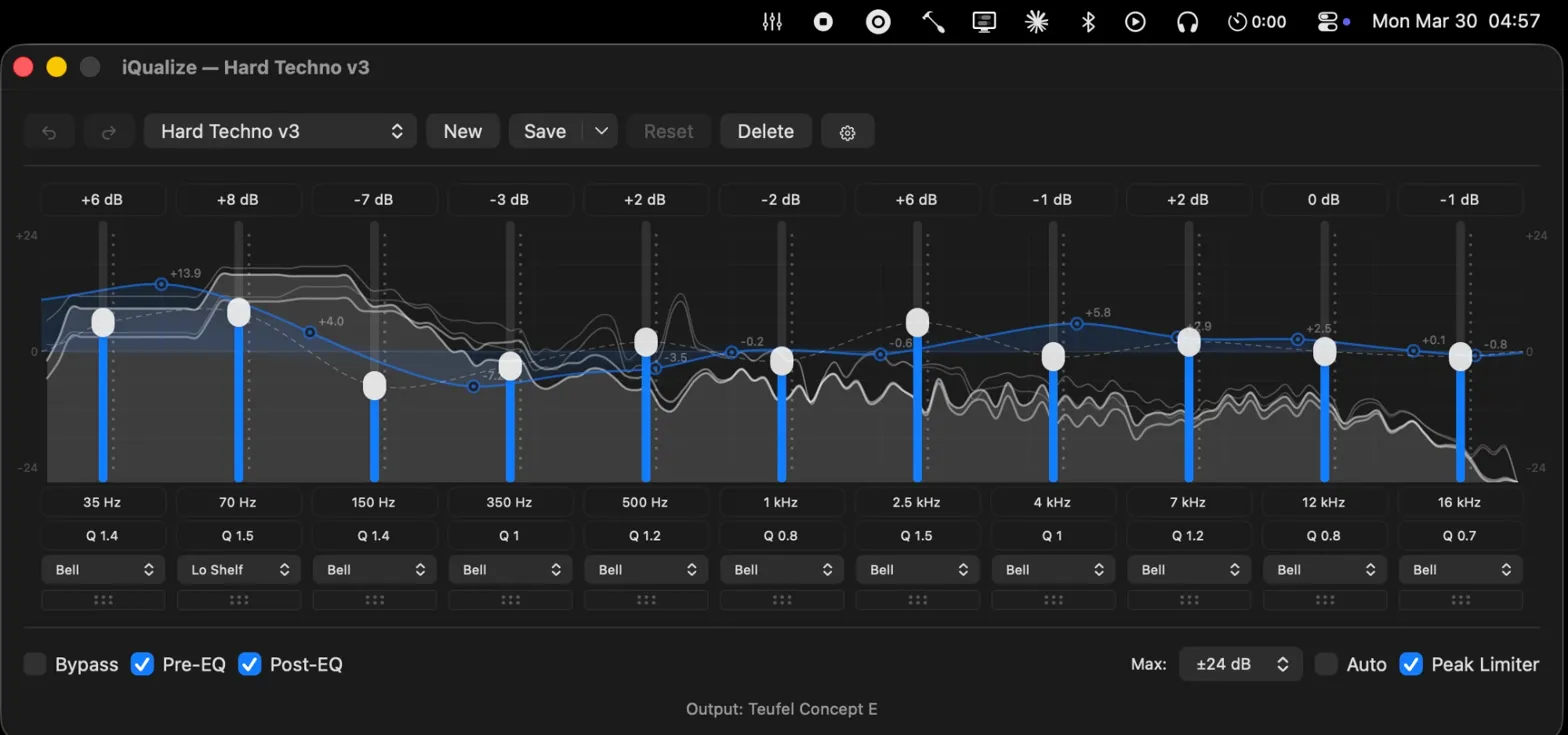Open Control Center in the menu bar

tap(1328, 21)
